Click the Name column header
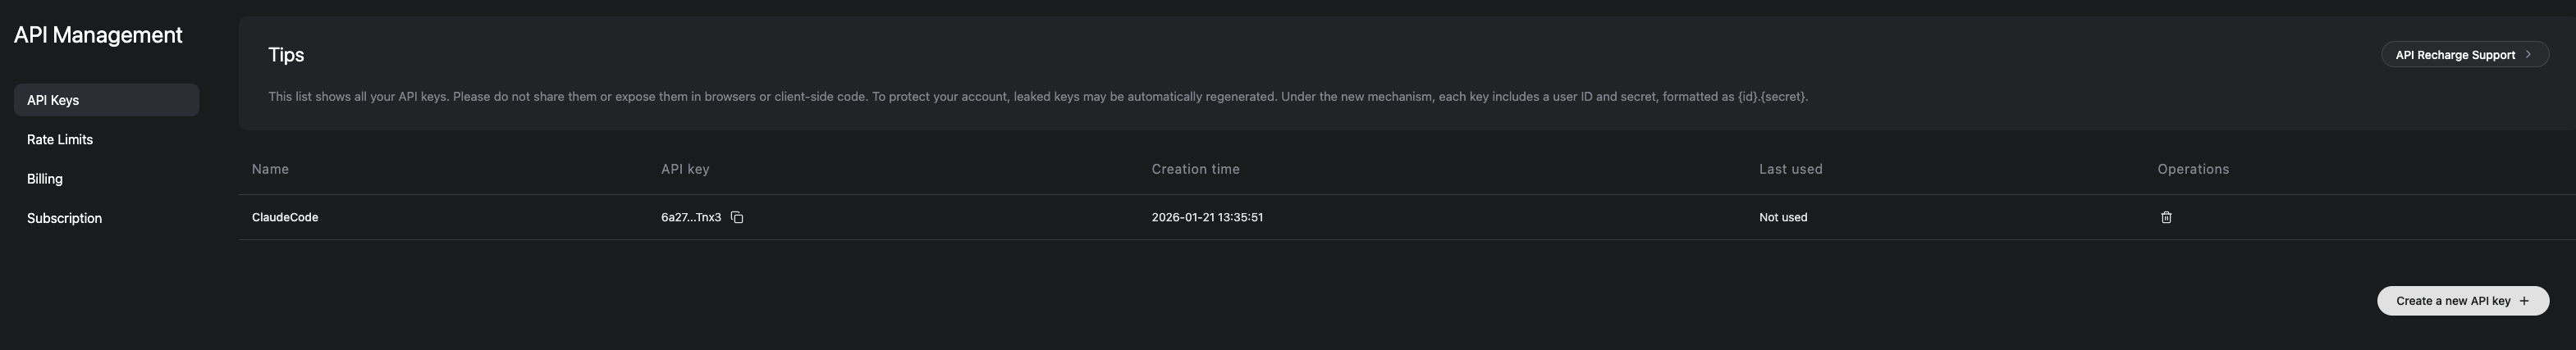2576x350 pixels. coord(270,169)
